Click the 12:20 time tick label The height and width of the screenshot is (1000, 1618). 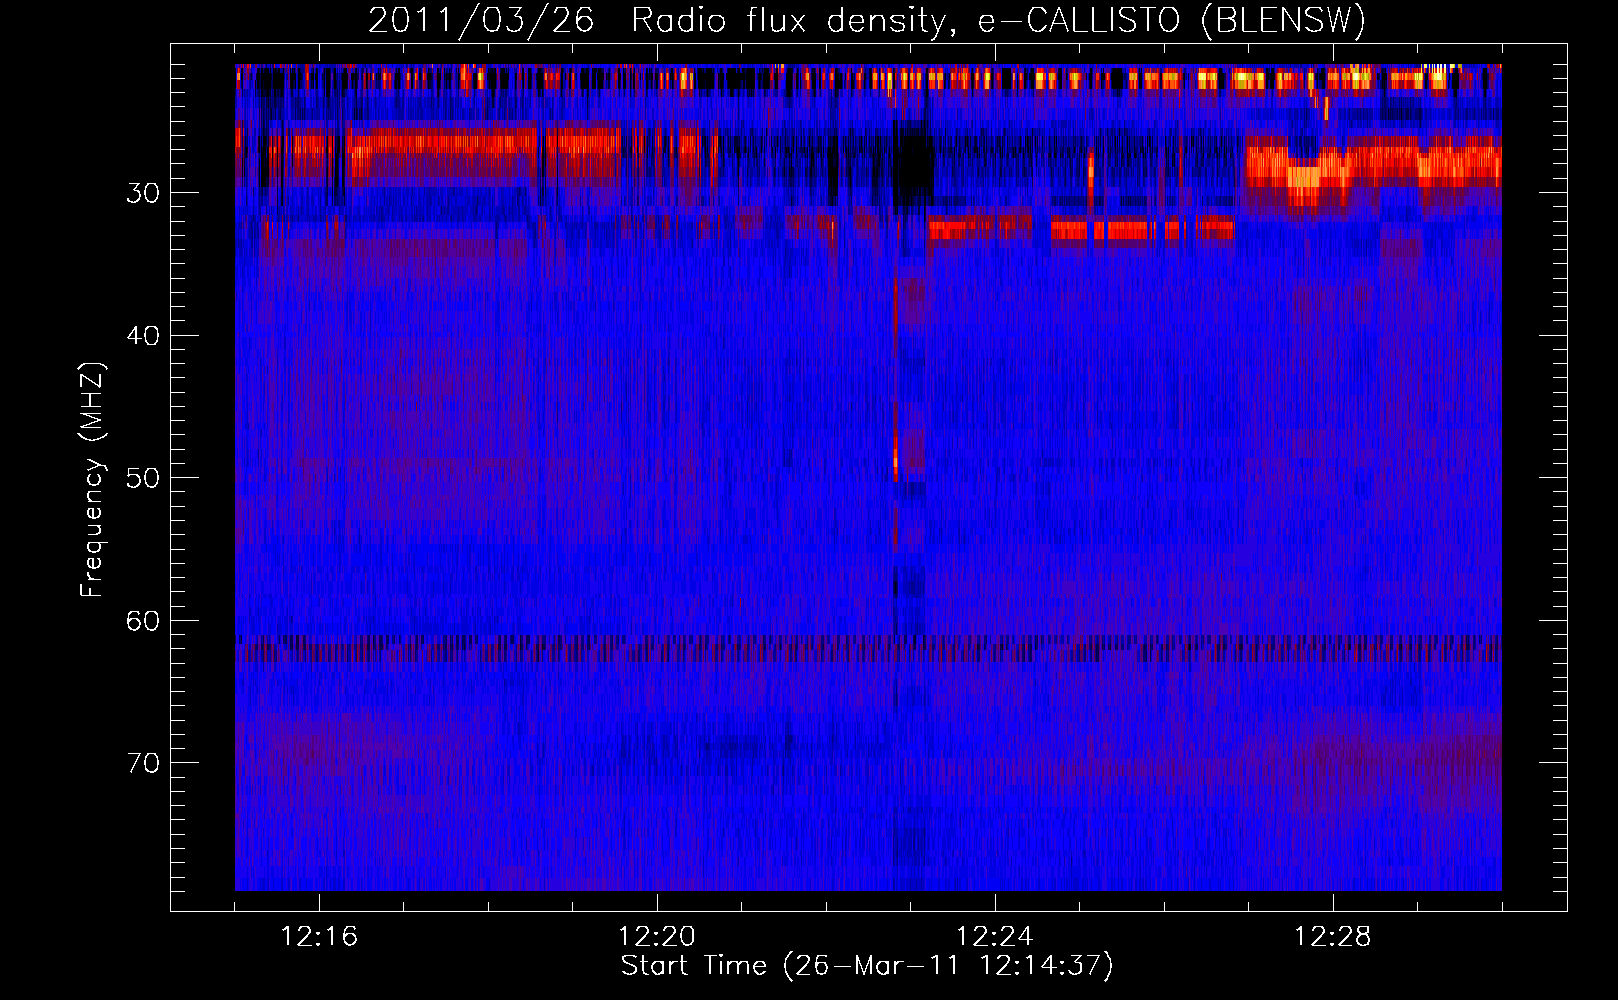point(657,936)
